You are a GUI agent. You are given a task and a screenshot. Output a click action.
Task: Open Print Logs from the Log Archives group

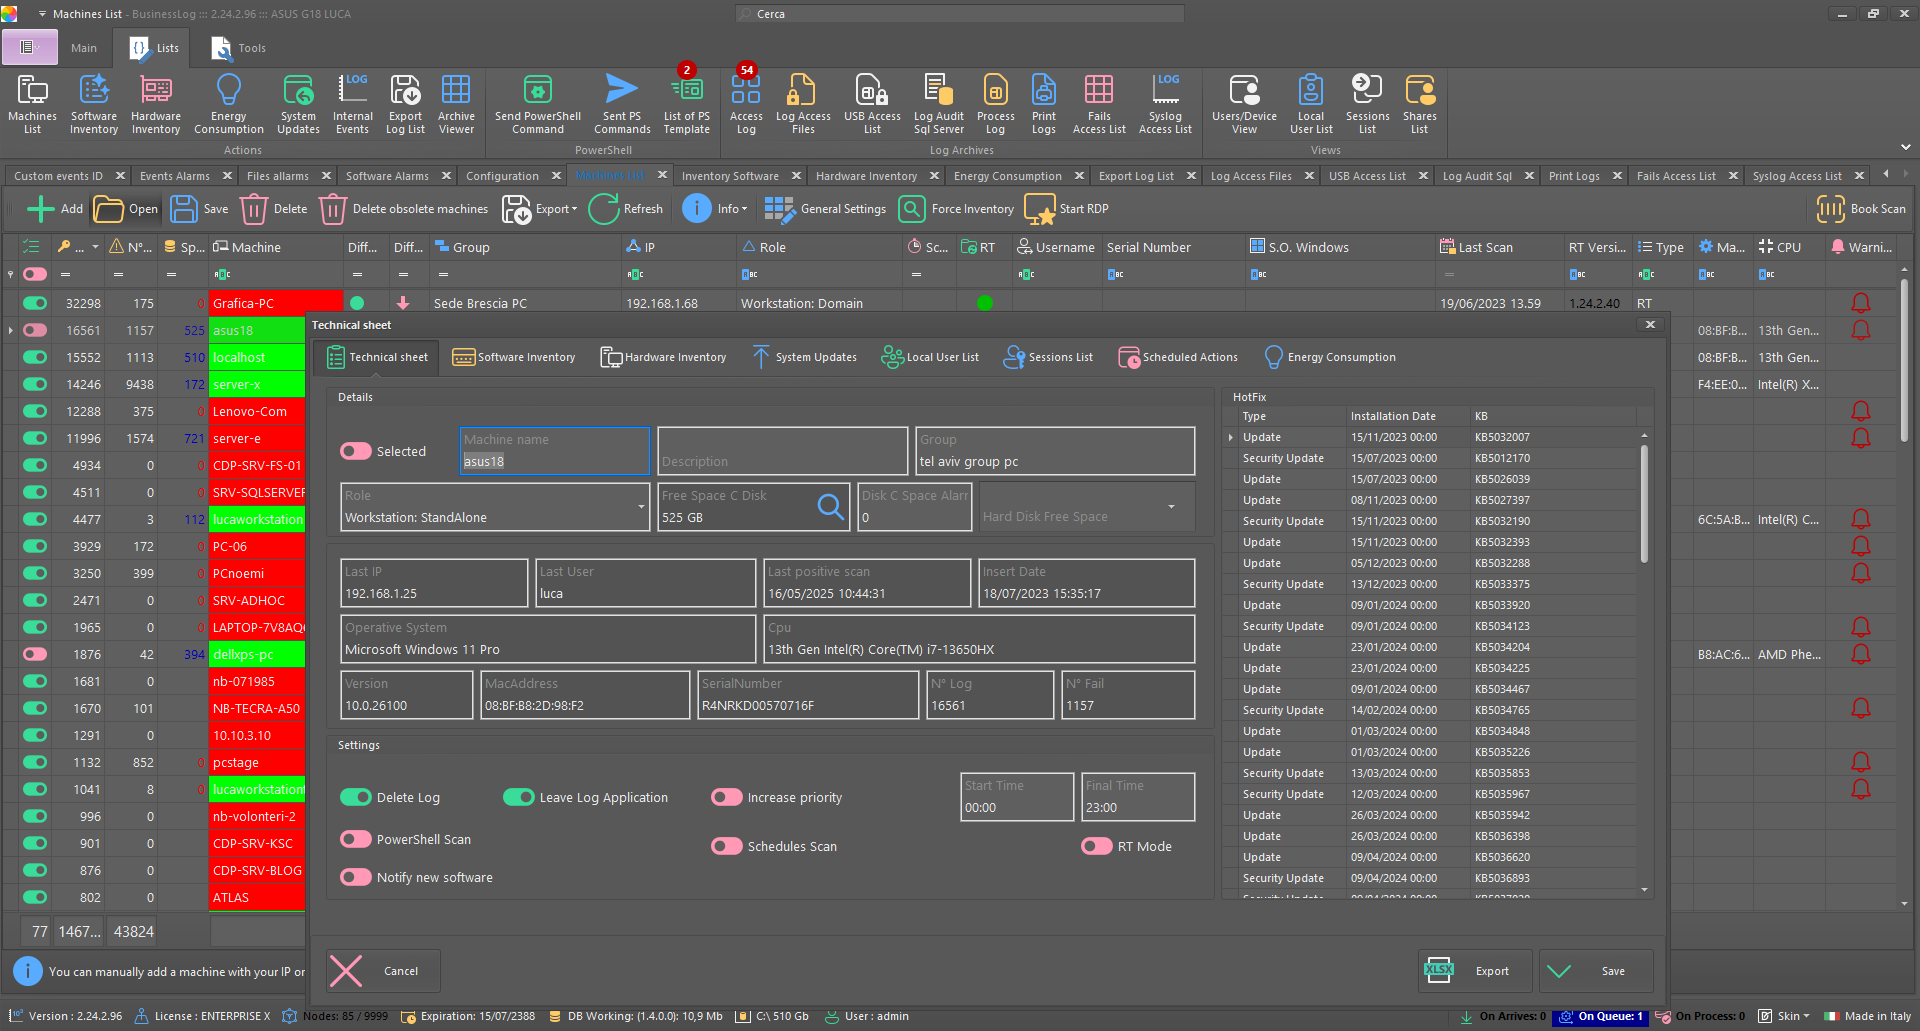[1043, 100]
